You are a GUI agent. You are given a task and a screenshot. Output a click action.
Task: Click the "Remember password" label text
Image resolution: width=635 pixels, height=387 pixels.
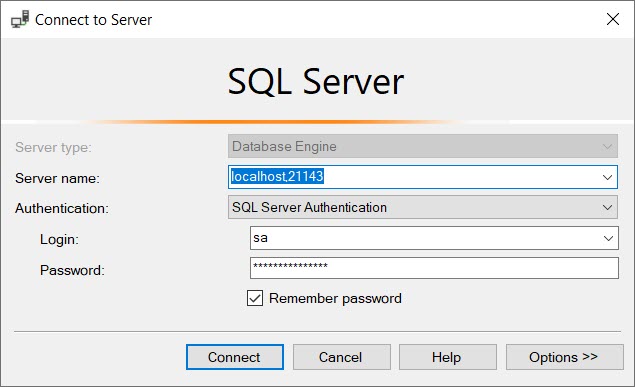coord(335,299)
